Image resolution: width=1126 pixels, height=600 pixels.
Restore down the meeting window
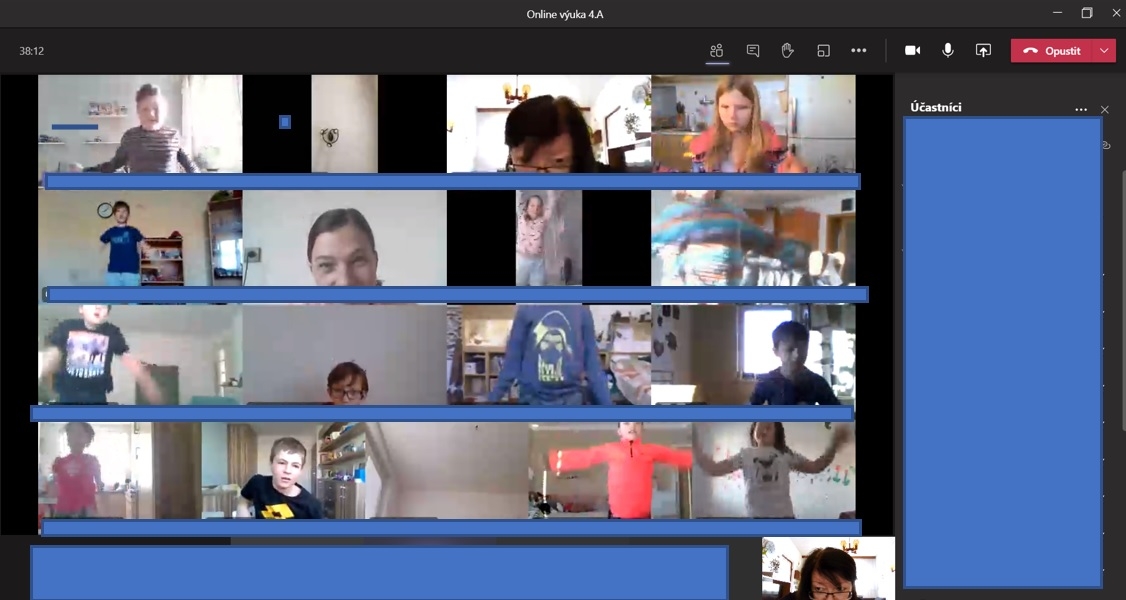(x=1087, y=13)
